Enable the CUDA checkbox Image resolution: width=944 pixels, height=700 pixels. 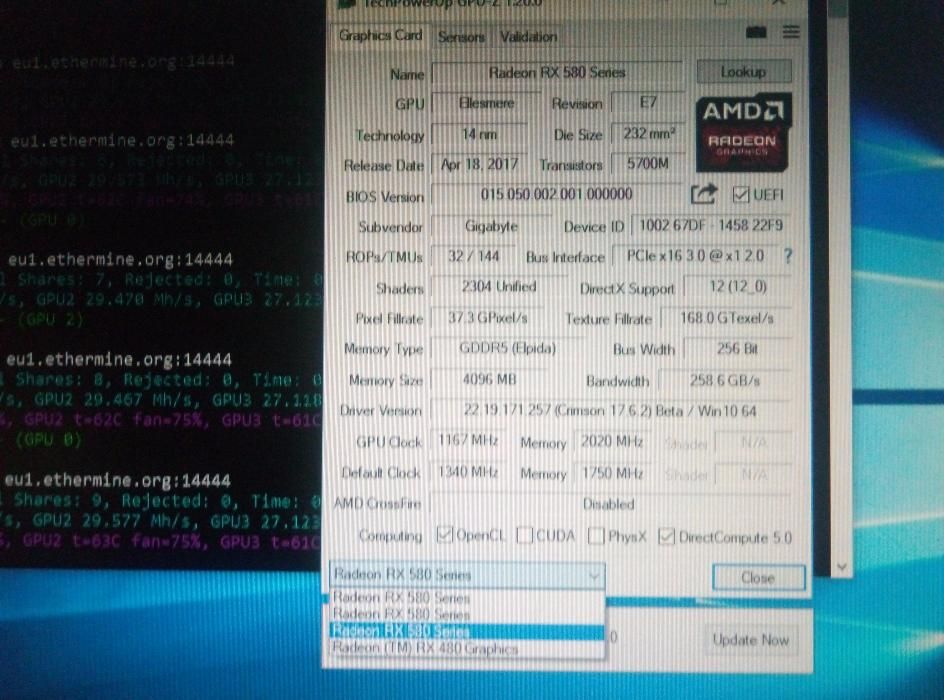[525, 537]
